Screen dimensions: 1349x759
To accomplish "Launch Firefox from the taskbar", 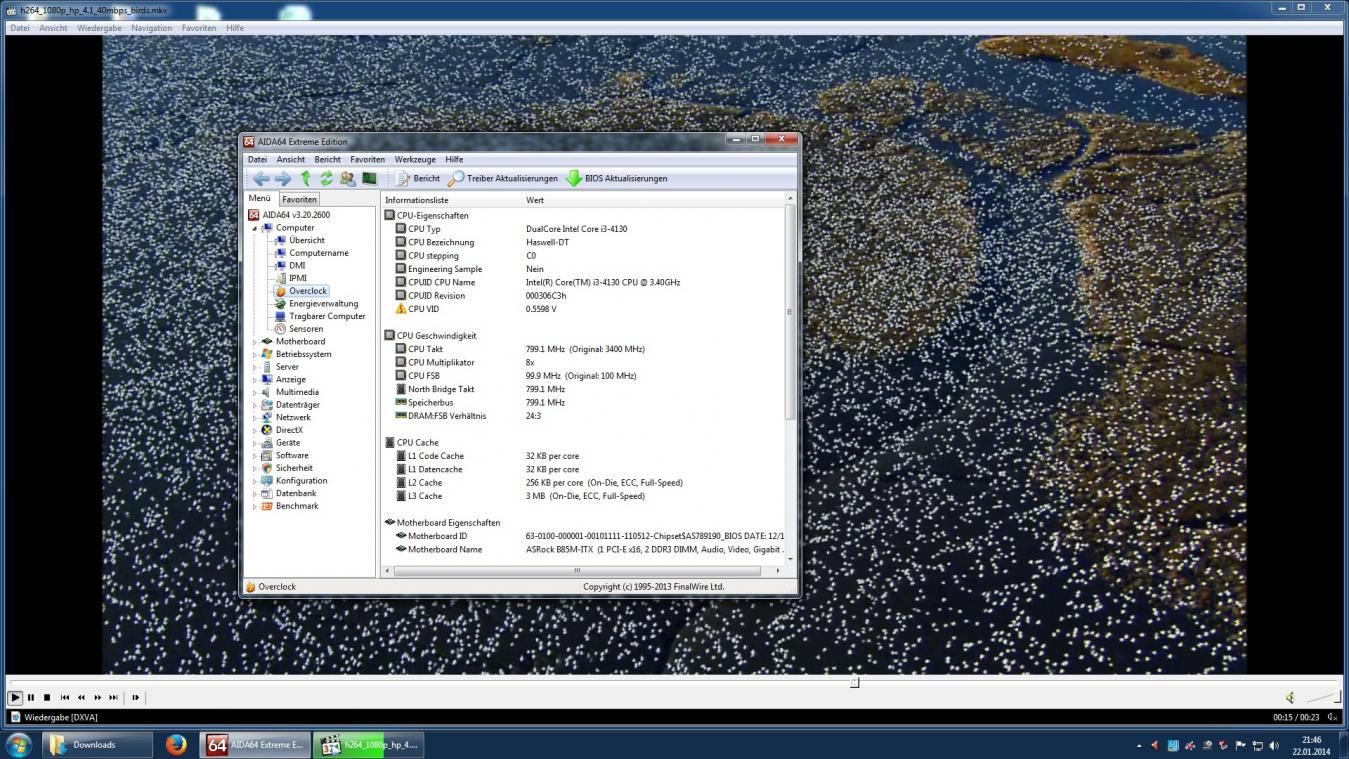I will click(176, 744).
